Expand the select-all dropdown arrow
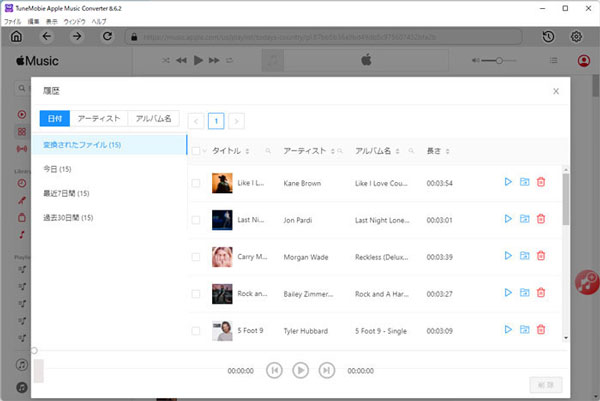The height and width of the screenshot is (401, 600). point(204,151)
